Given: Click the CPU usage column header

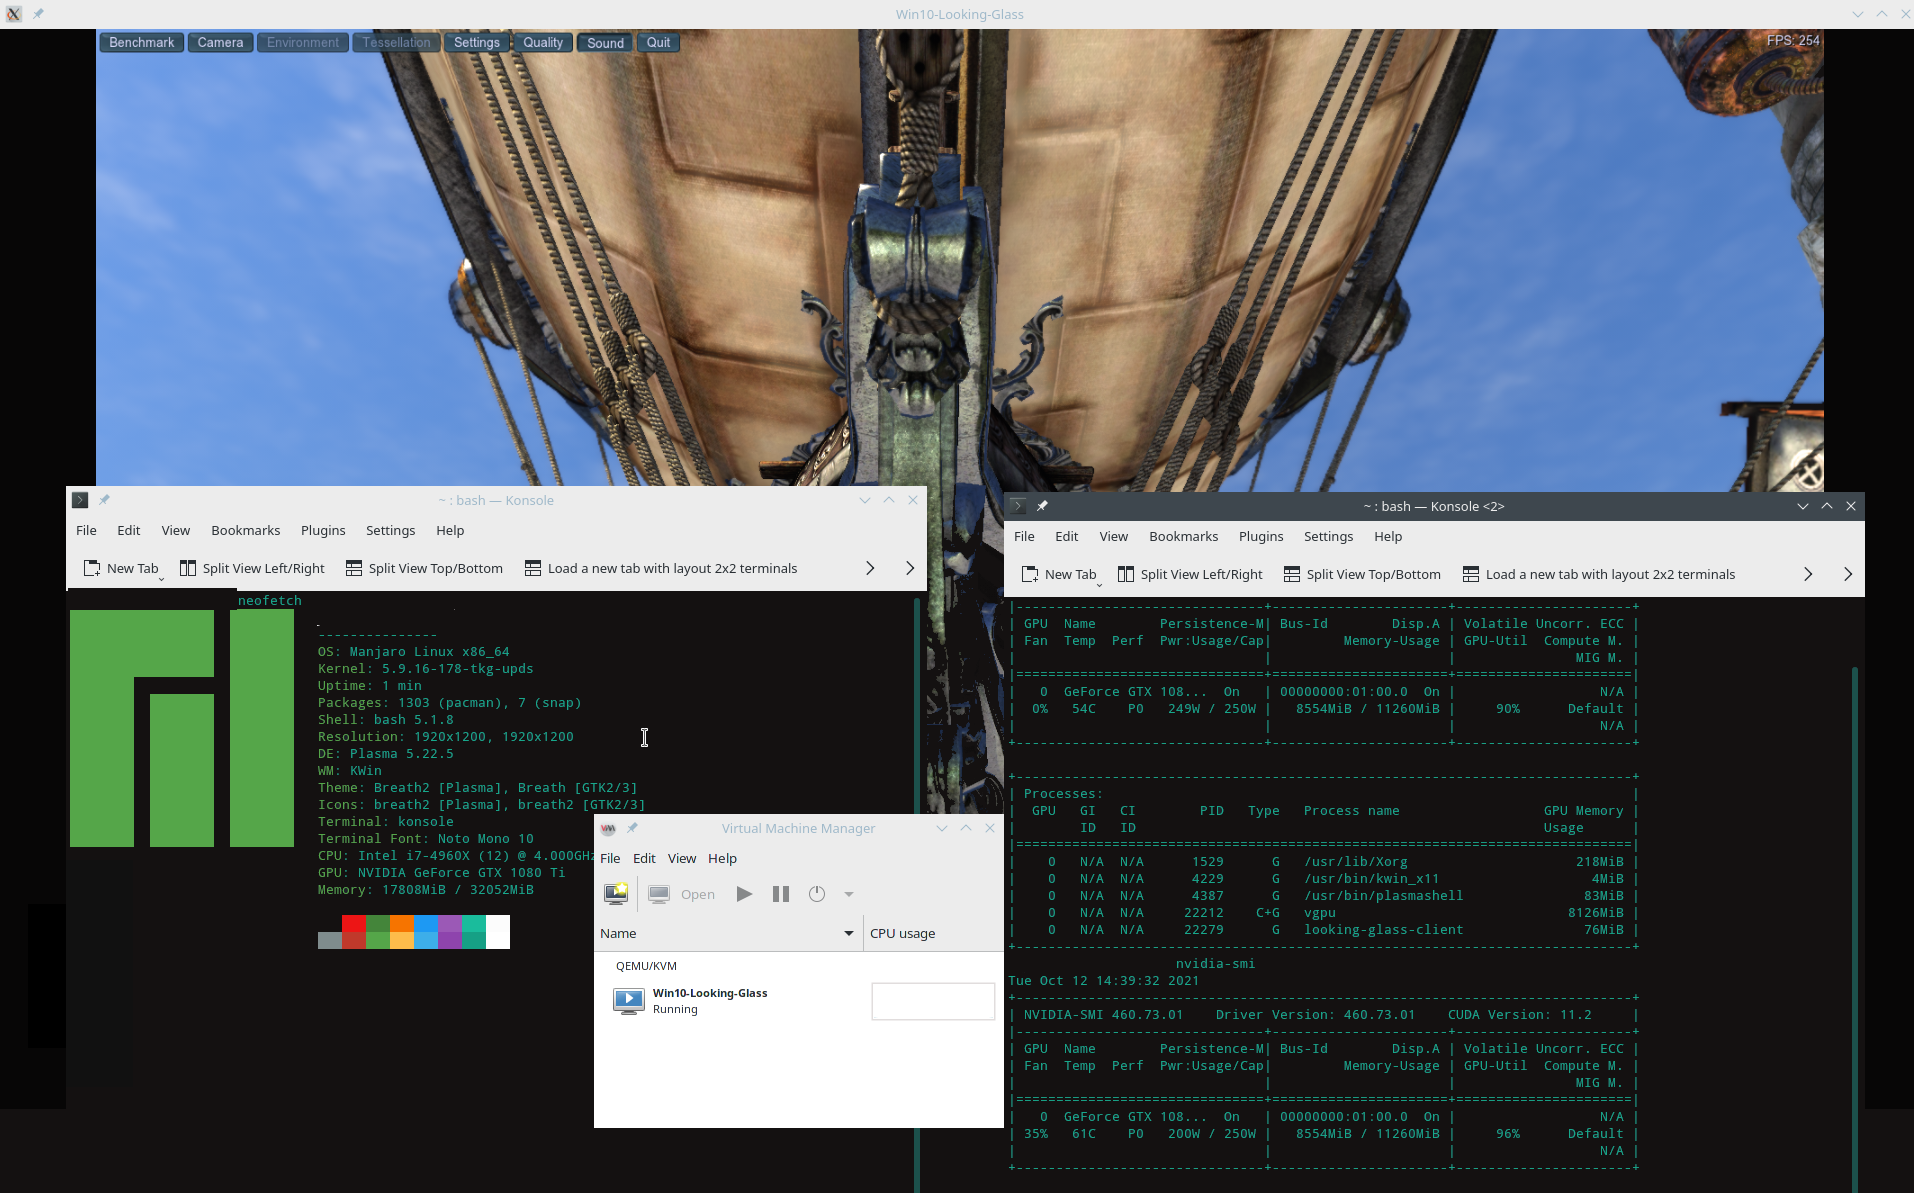Looking at the screenshot, I should (x=933, y=933).
